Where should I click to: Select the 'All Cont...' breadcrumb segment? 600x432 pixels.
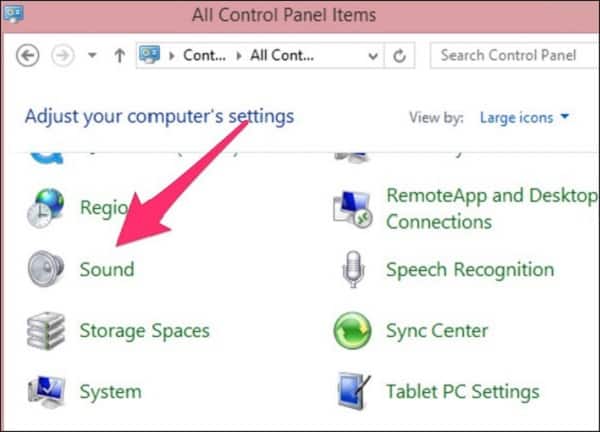(x=282, y=56)
